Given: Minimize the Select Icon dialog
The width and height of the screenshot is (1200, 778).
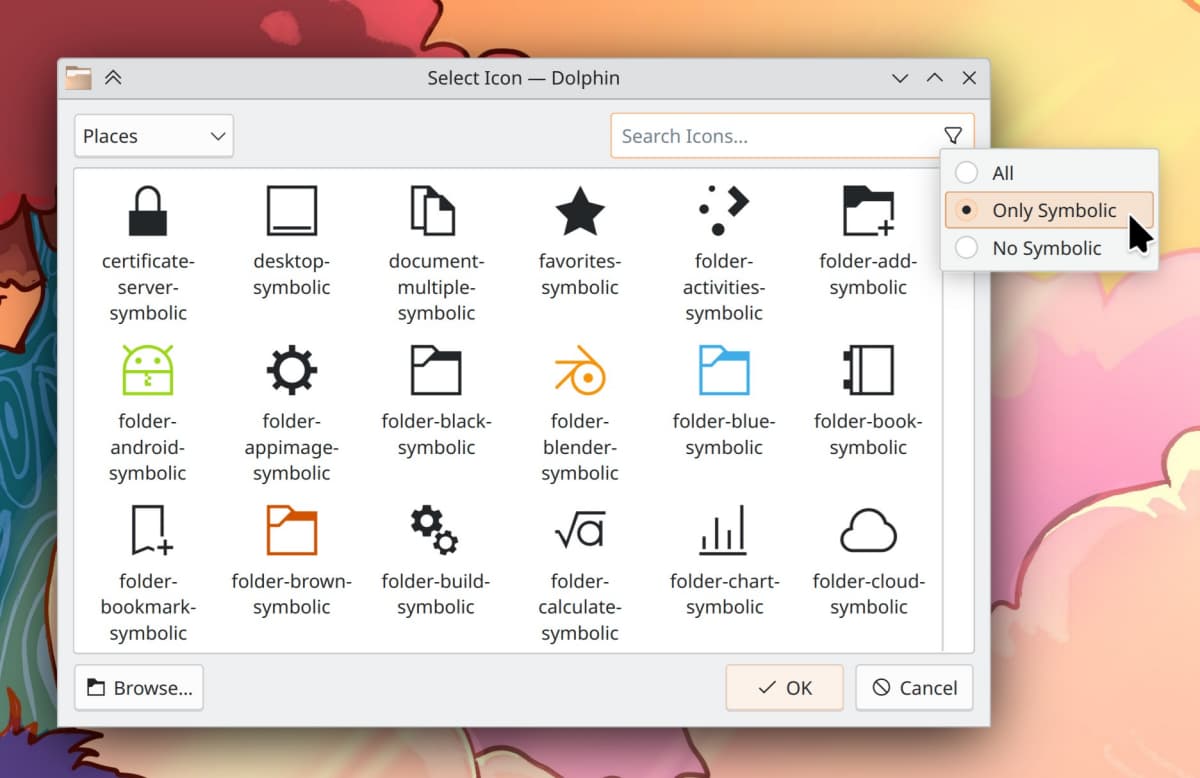Looking at the screenshot, I should [x=899, y=78].
